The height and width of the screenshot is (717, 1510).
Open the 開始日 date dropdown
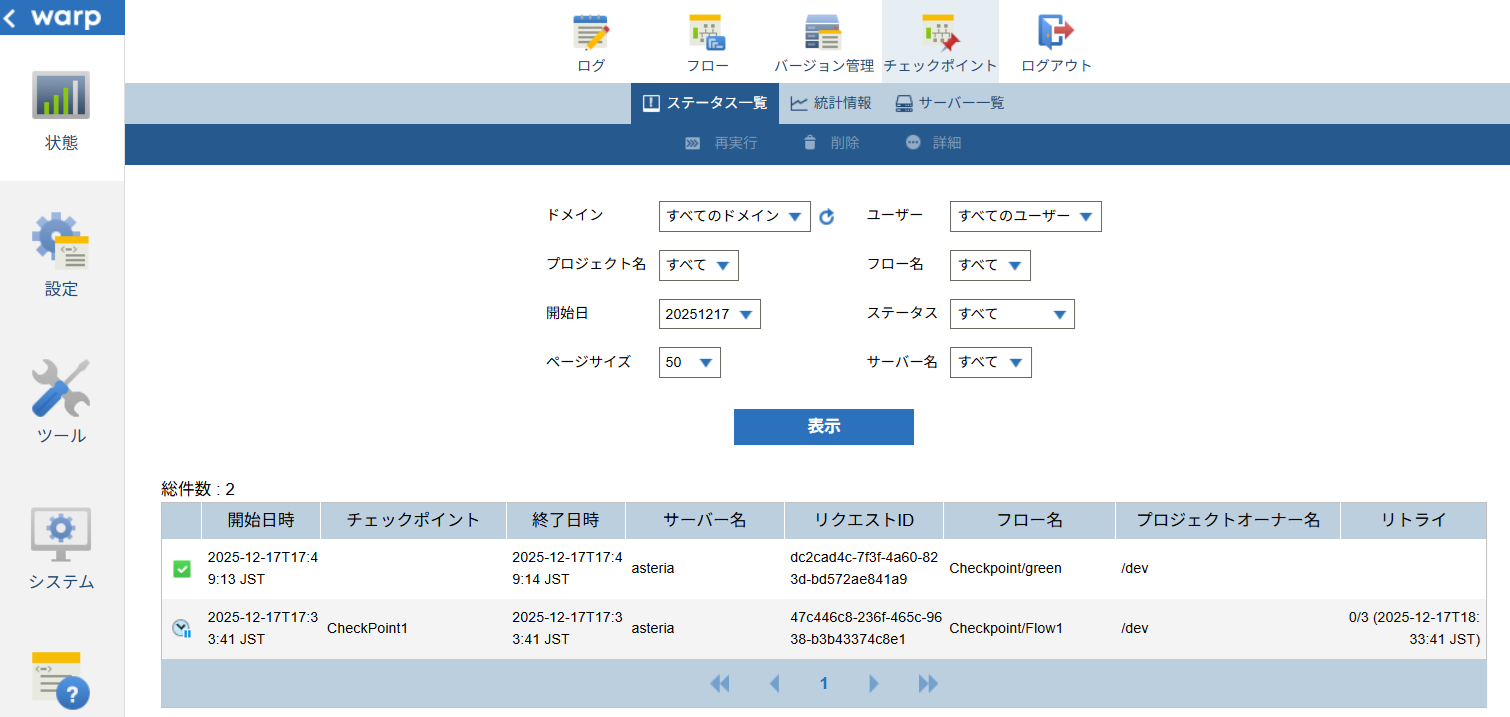click(710, 314)
